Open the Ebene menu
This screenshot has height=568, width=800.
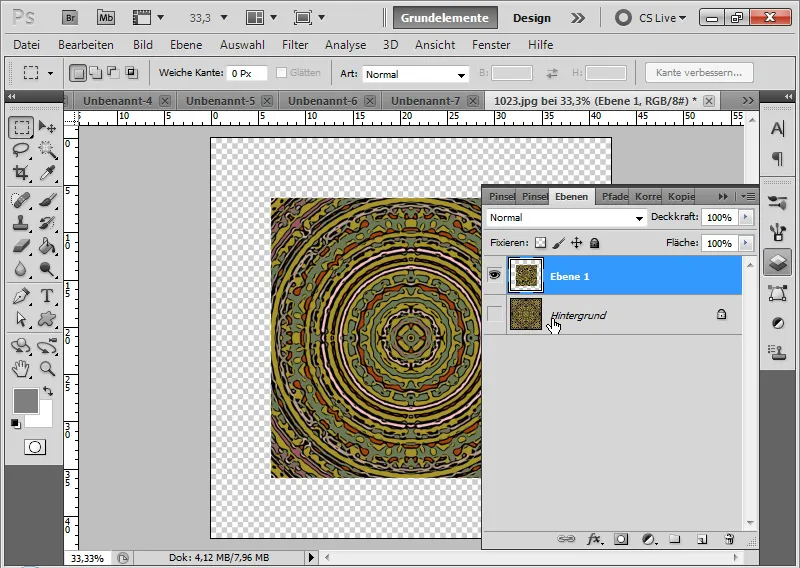point(186,45)
